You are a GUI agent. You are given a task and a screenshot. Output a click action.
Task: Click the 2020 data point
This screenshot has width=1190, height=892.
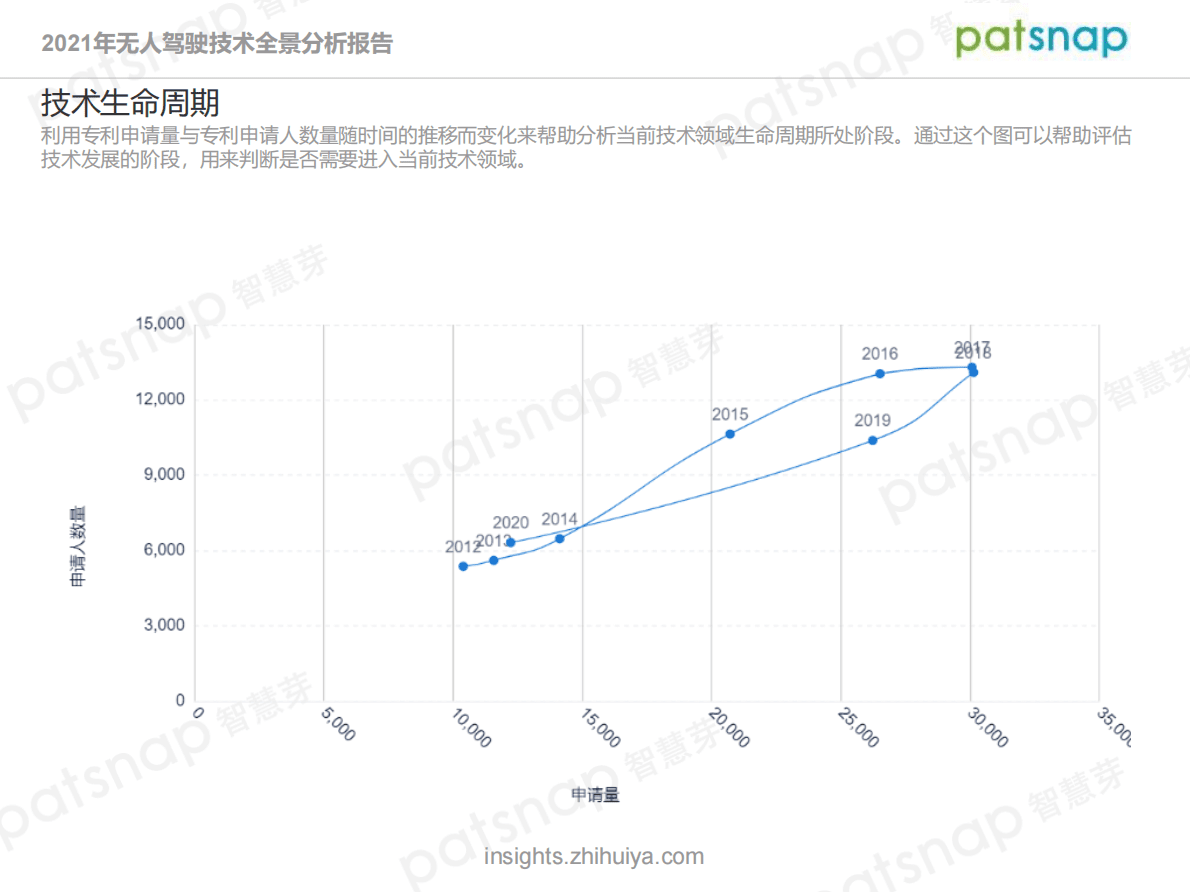click(511, 542)
